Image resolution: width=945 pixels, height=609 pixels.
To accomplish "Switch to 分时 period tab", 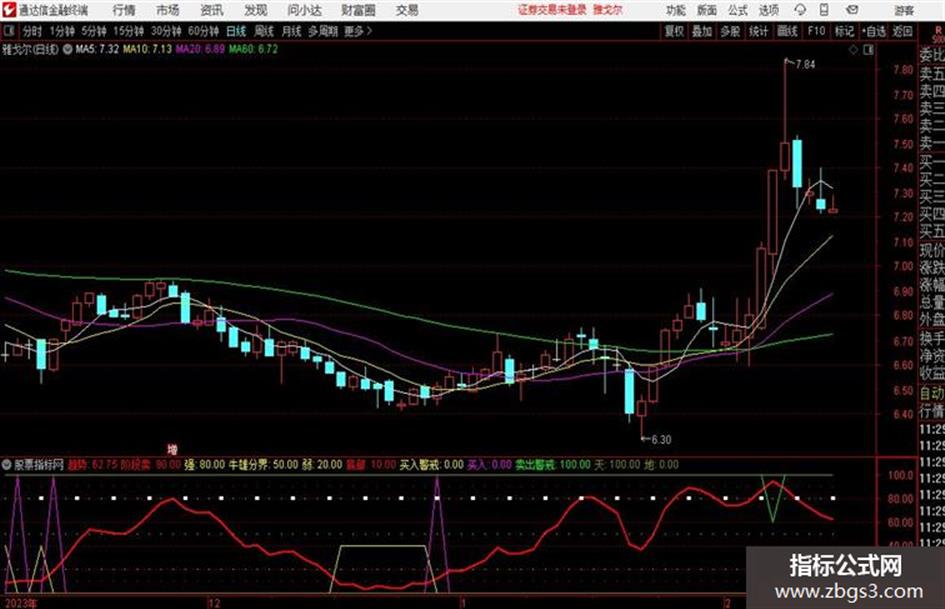I will tap(32, 31).
